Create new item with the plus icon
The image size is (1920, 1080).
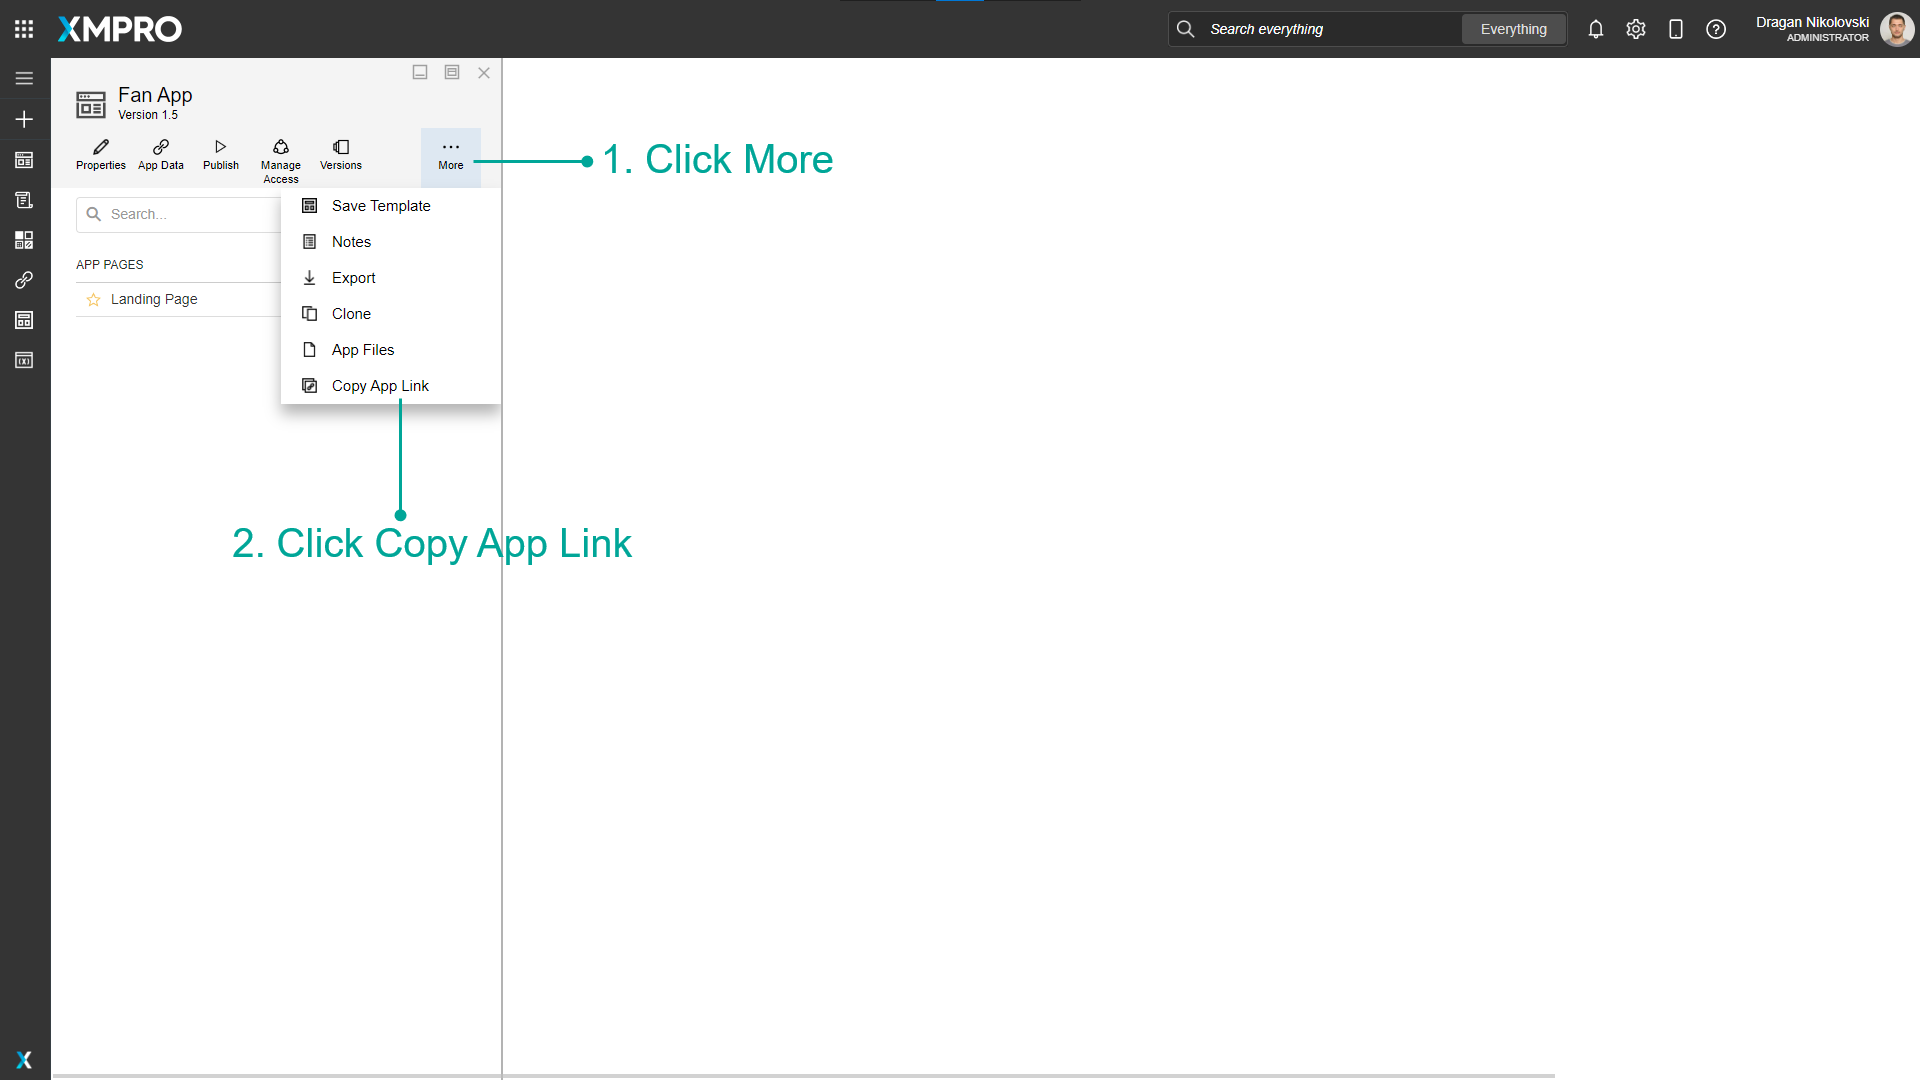point(24,119)
